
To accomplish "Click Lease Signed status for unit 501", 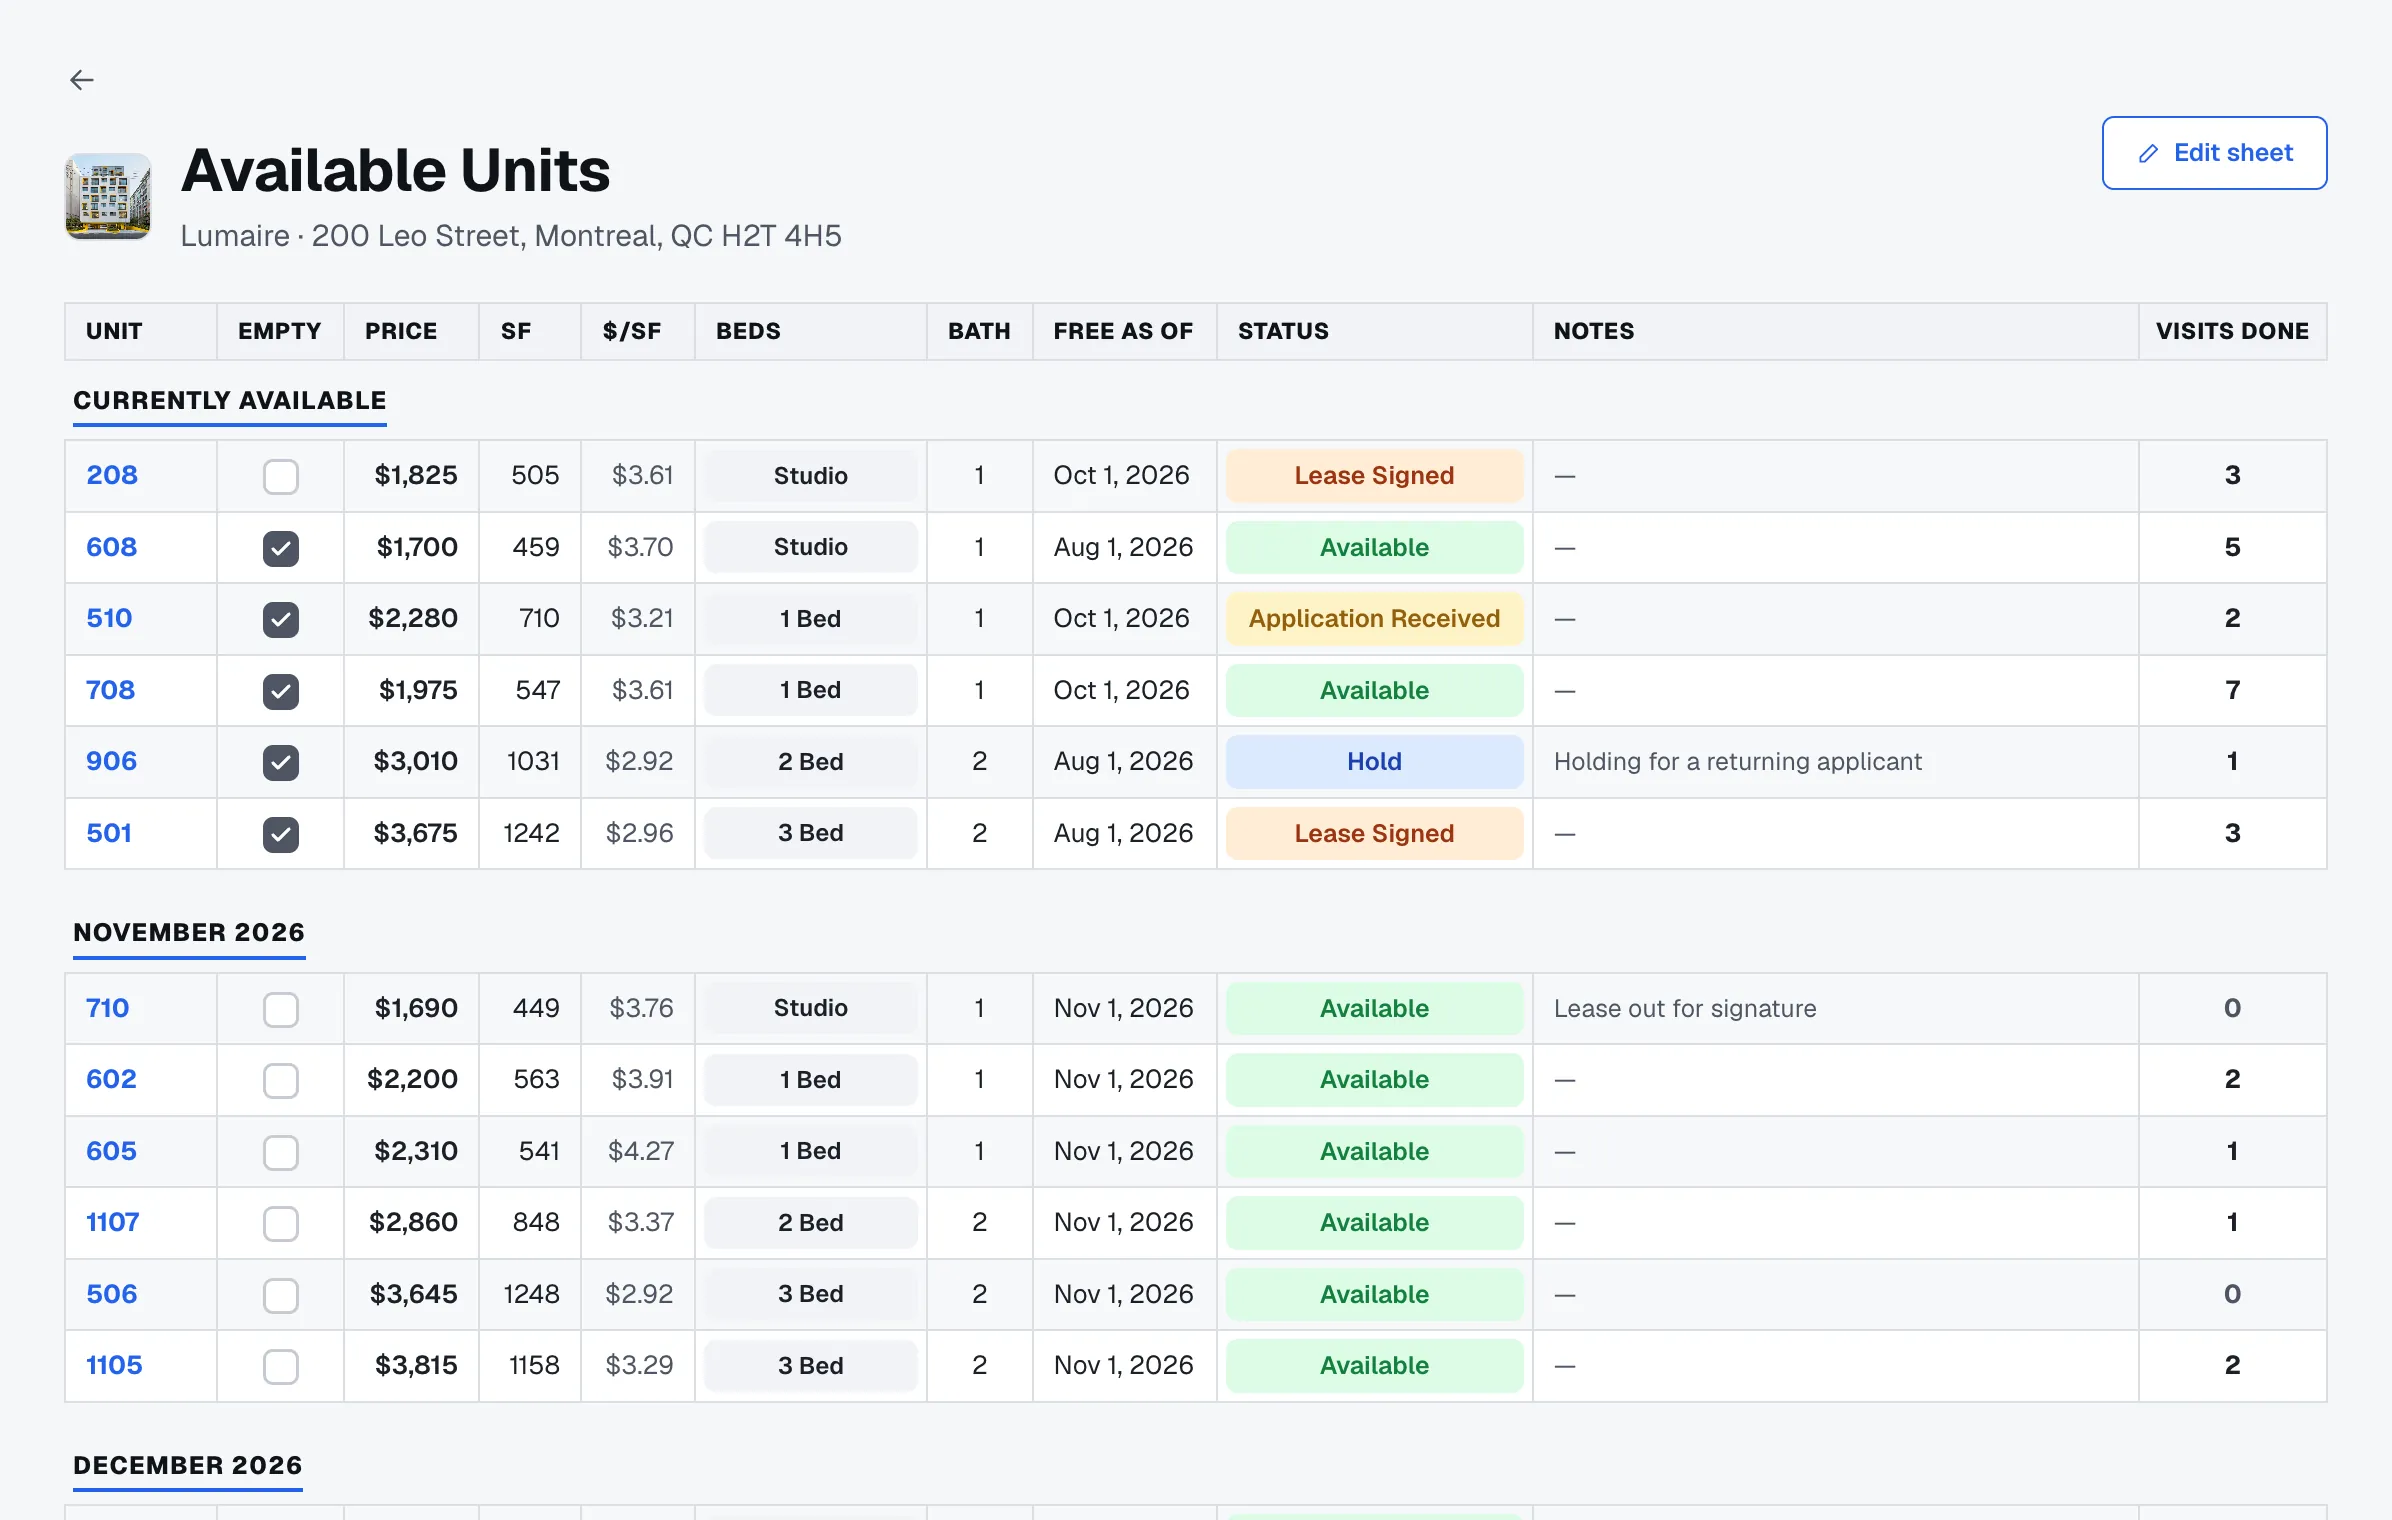I will pyautogui.click(x=1374, y=834).
